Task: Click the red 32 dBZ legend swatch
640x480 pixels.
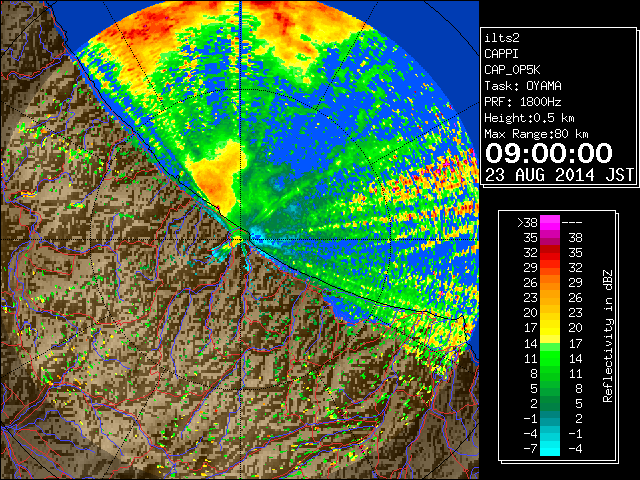Action: (550, 253)
